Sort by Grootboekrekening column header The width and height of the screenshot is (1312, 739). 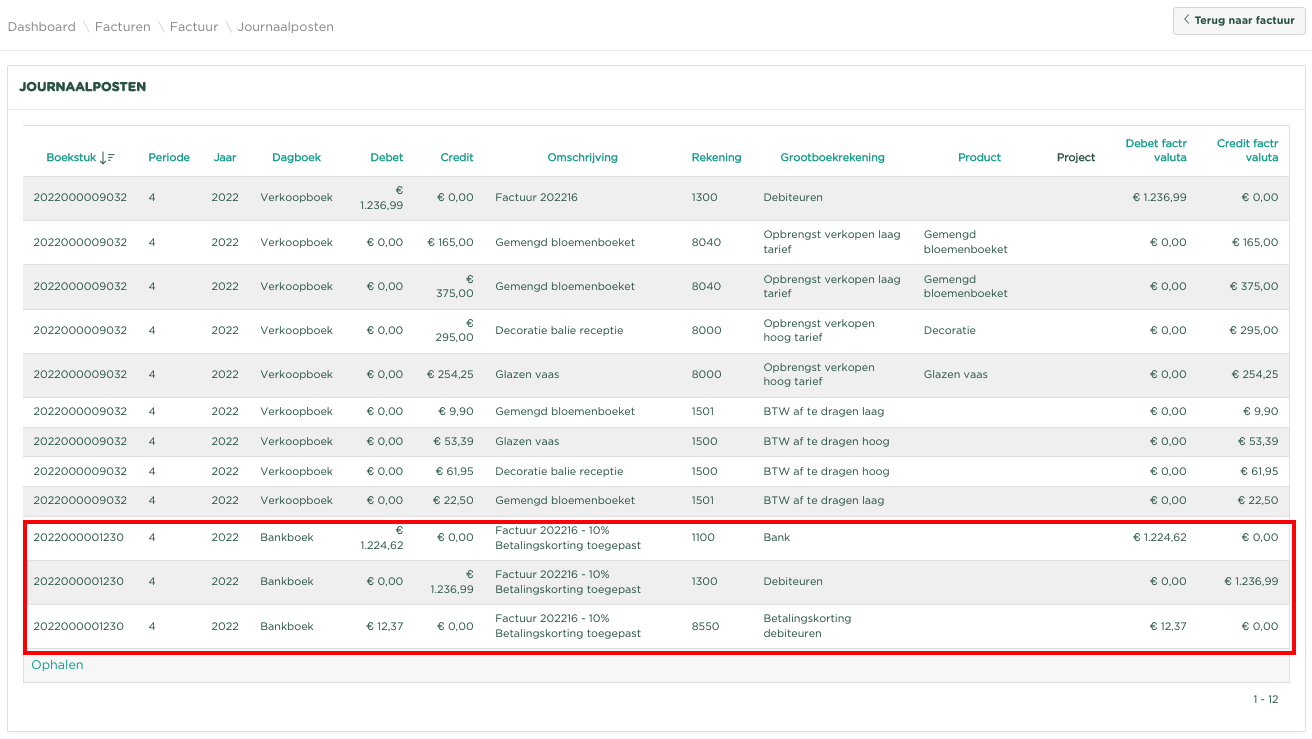point(832,157)
